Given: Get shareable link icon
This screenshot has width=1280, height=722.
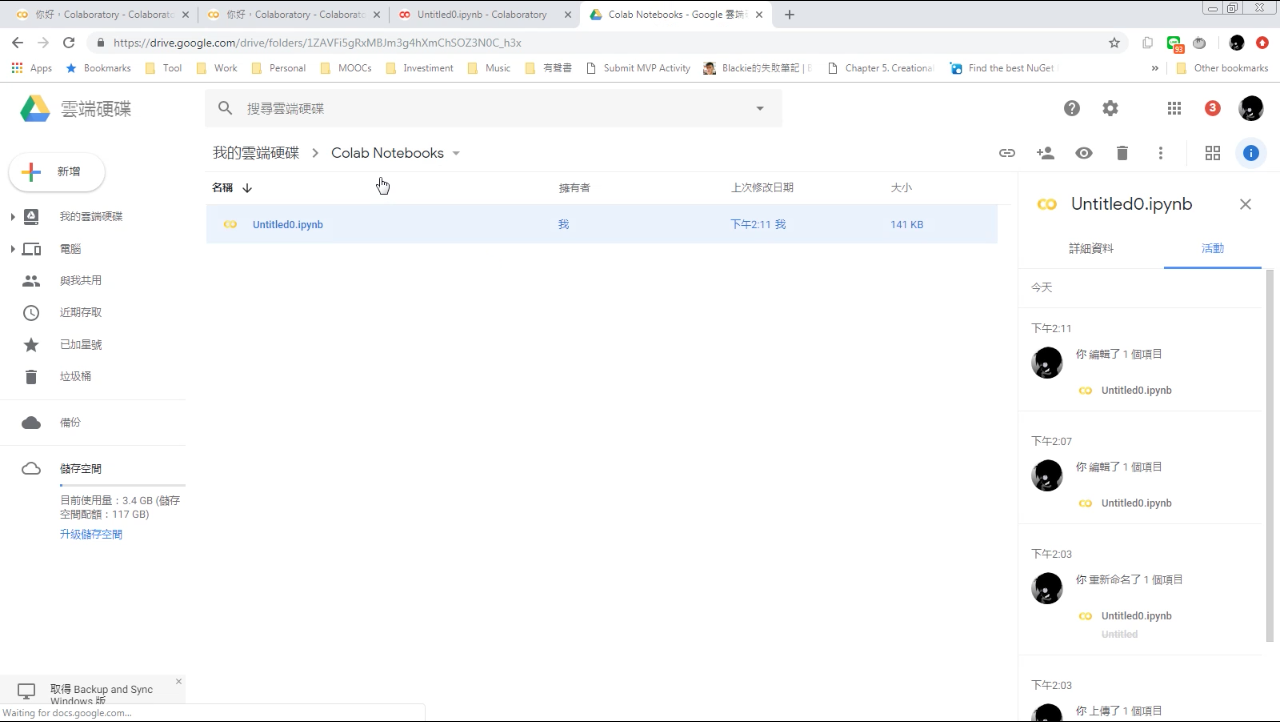Looking at the screenshot, I should 1007,153.
